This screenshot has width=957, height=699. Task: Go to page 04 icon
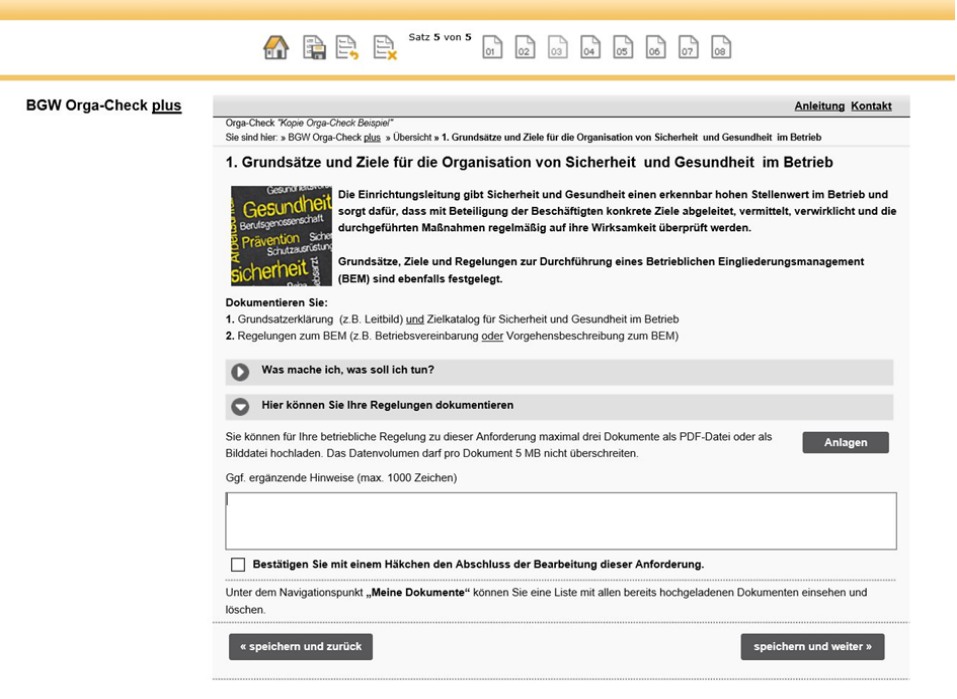590,48
